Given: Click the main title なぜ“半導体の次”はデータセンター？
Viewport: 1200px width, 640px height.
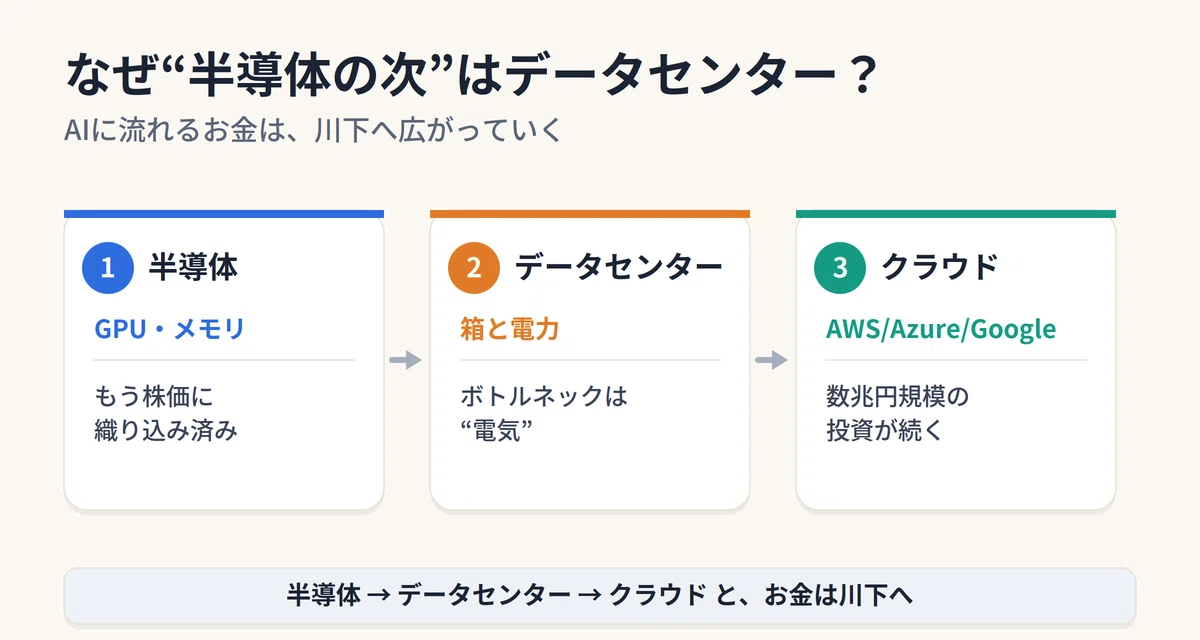Looking at the screenshot, I should [x=471, y=77].
